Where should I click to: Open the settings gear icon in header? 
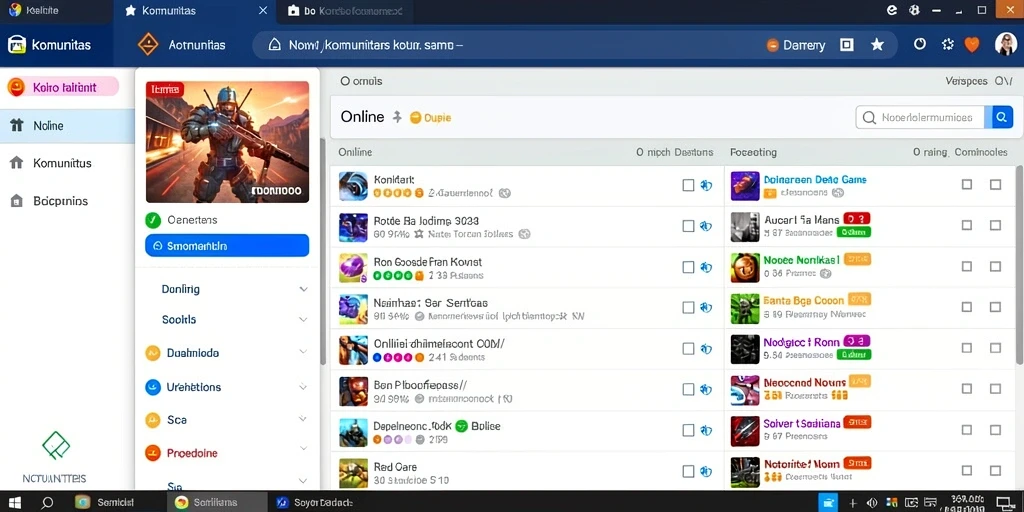[x=948, y=44]
